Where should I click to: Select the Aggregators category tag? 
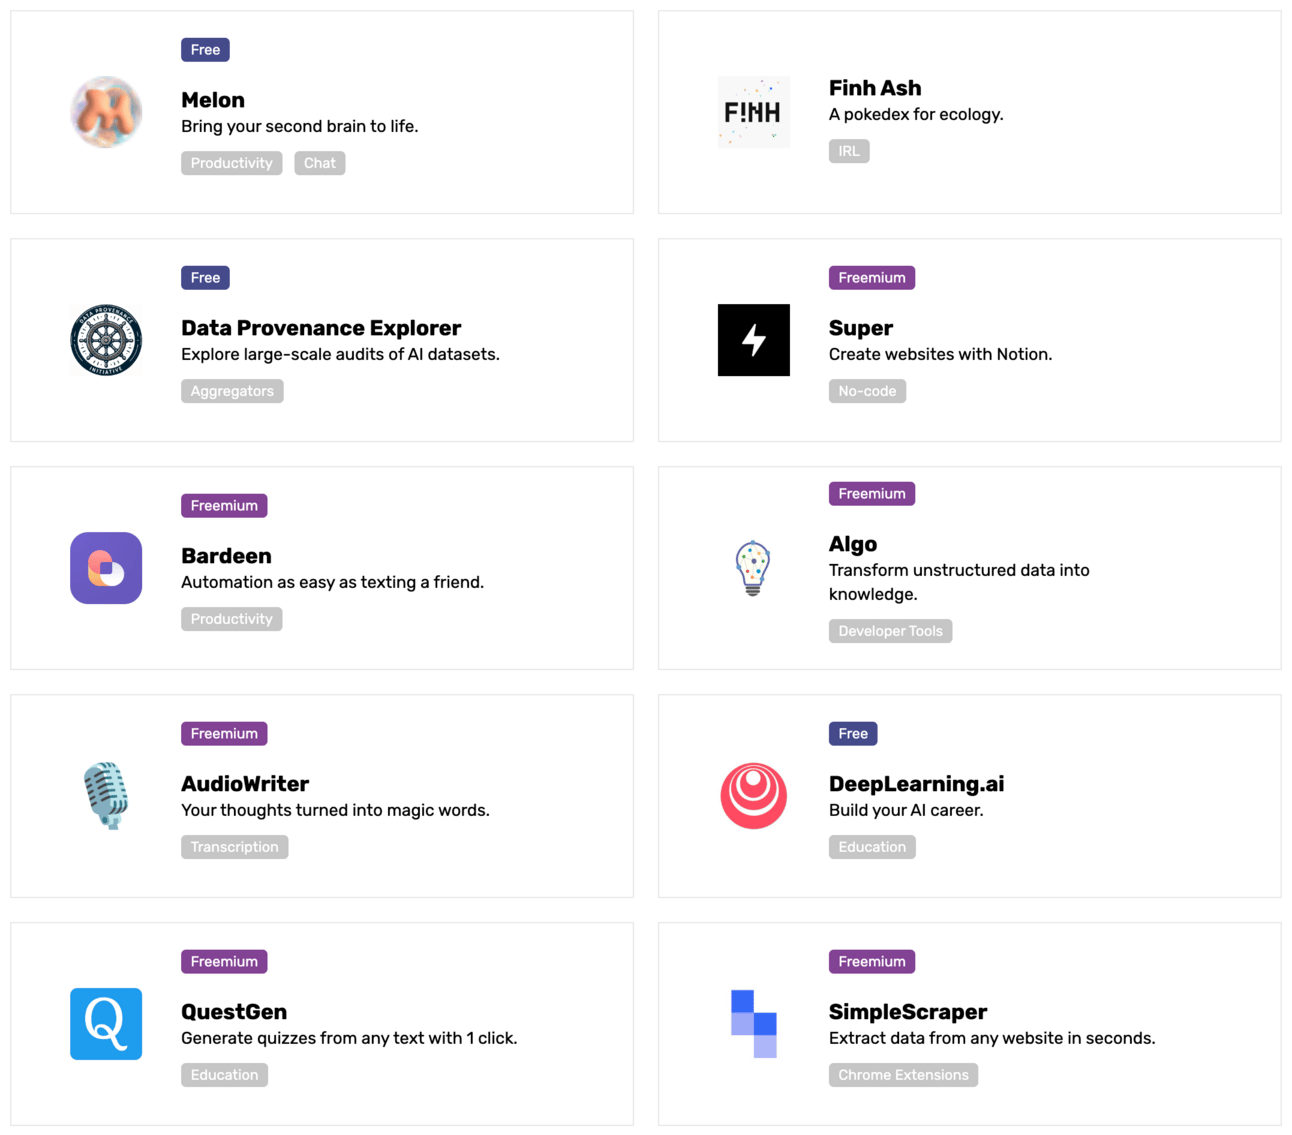(232, 391)
